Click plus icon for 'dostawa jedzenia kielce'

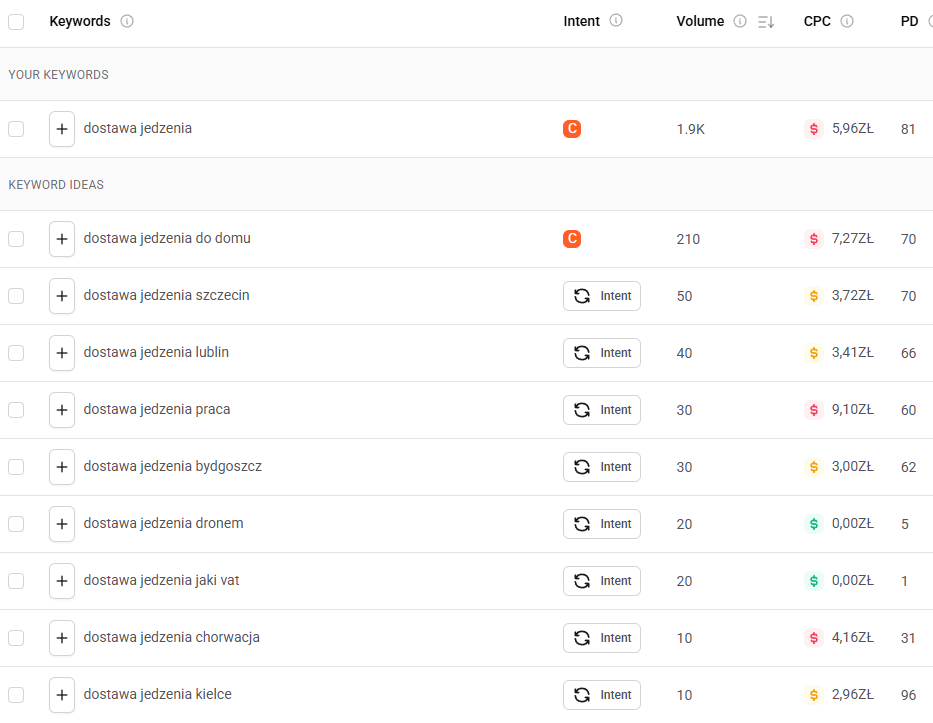pos(62,695)
